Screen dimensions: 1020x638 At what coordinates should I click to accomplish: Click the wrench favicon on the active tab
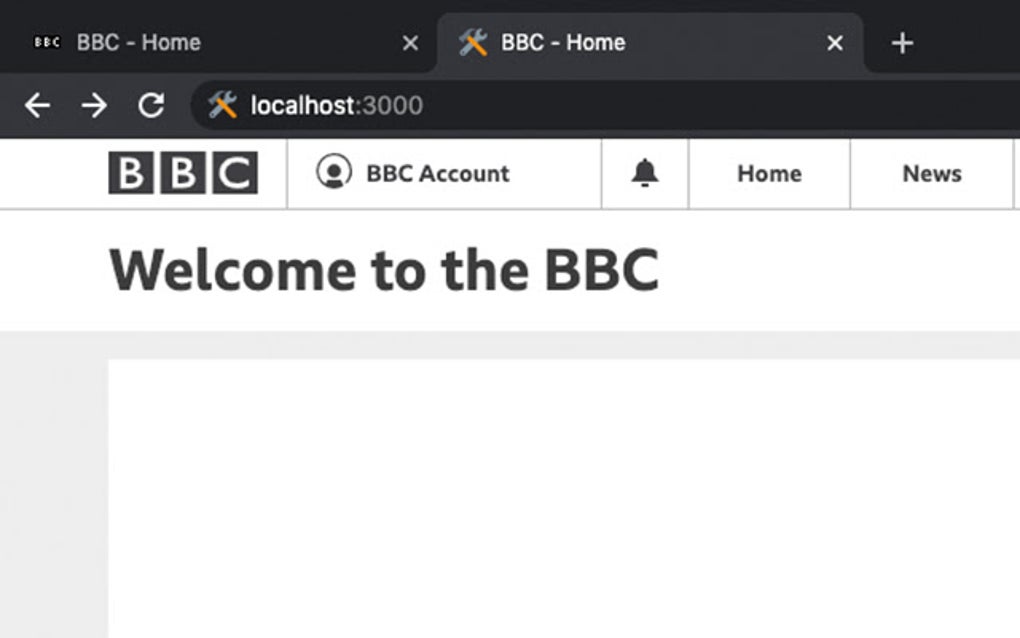pos(472,42)
